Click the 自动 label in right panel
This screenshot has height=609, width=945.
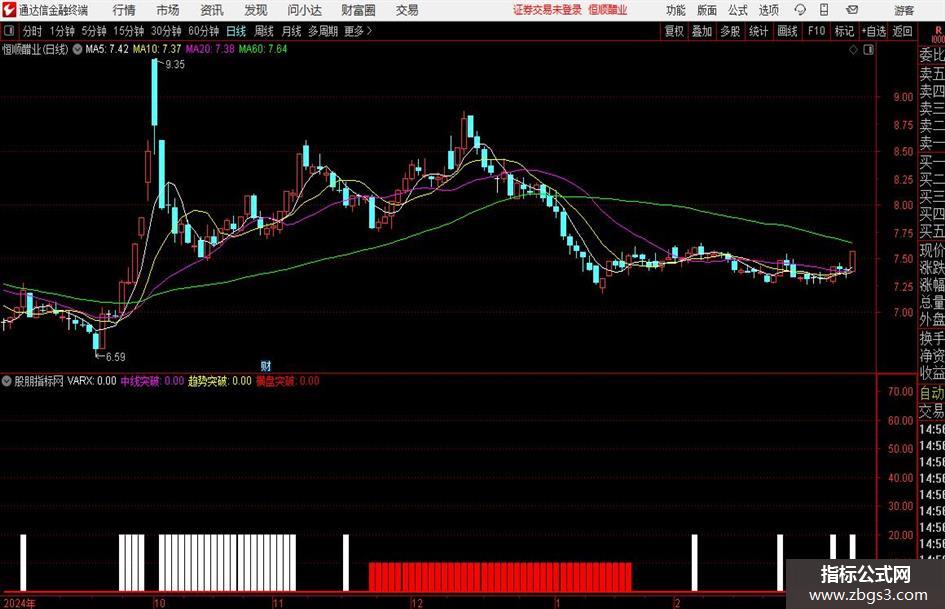pos(932,393)
